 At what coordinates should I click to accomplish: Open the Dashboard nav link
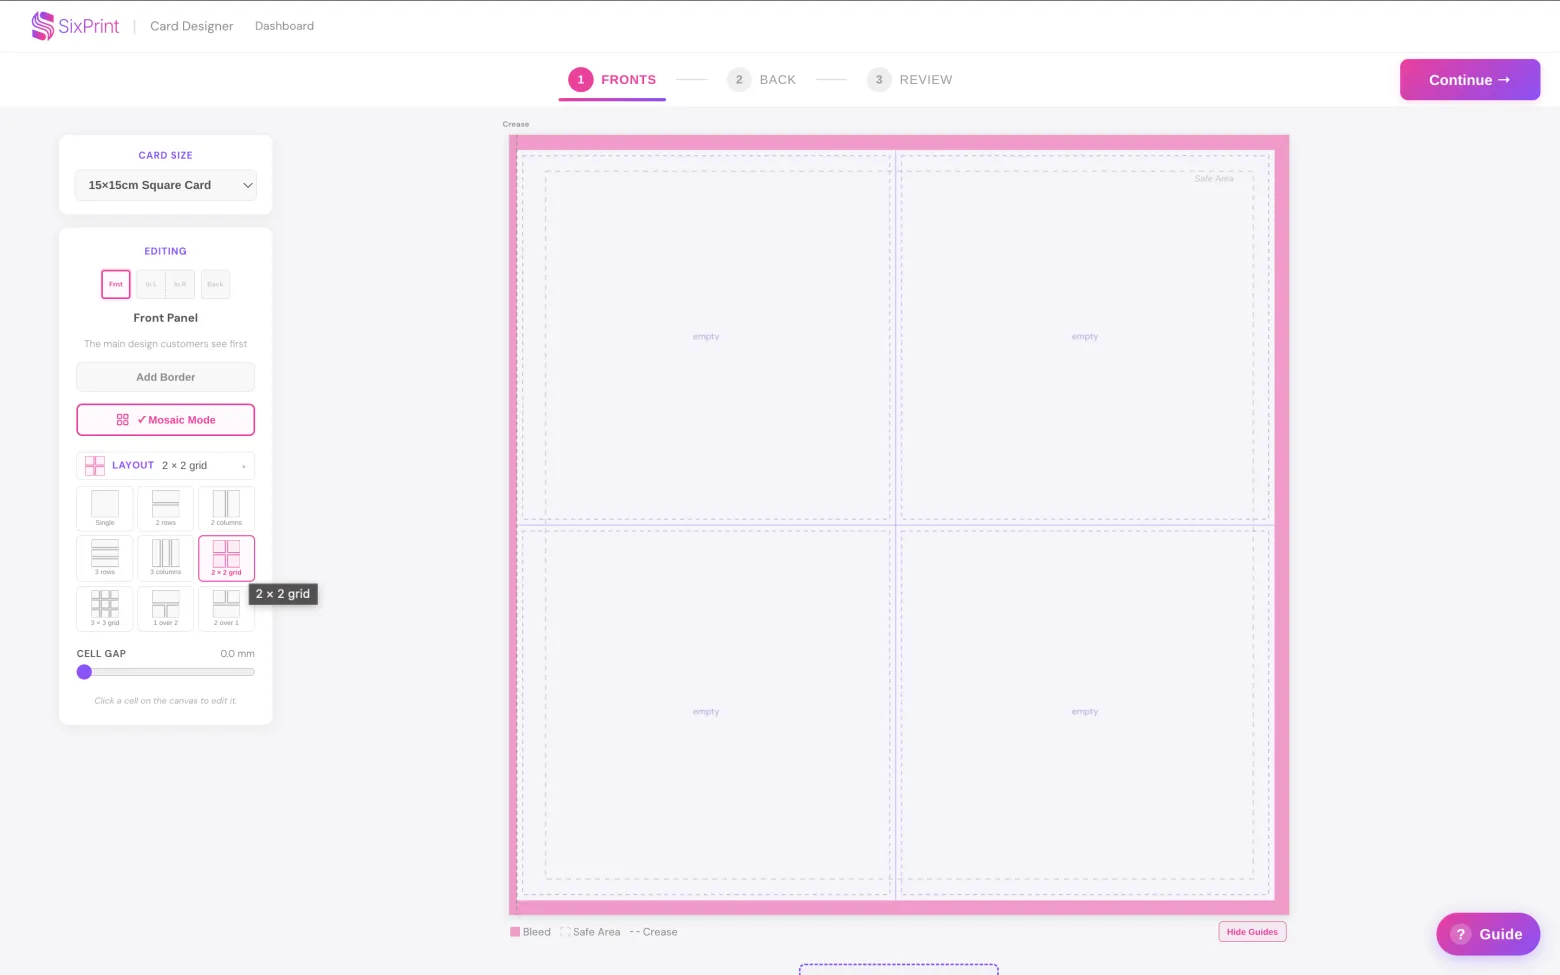click(x=284, y=26)
